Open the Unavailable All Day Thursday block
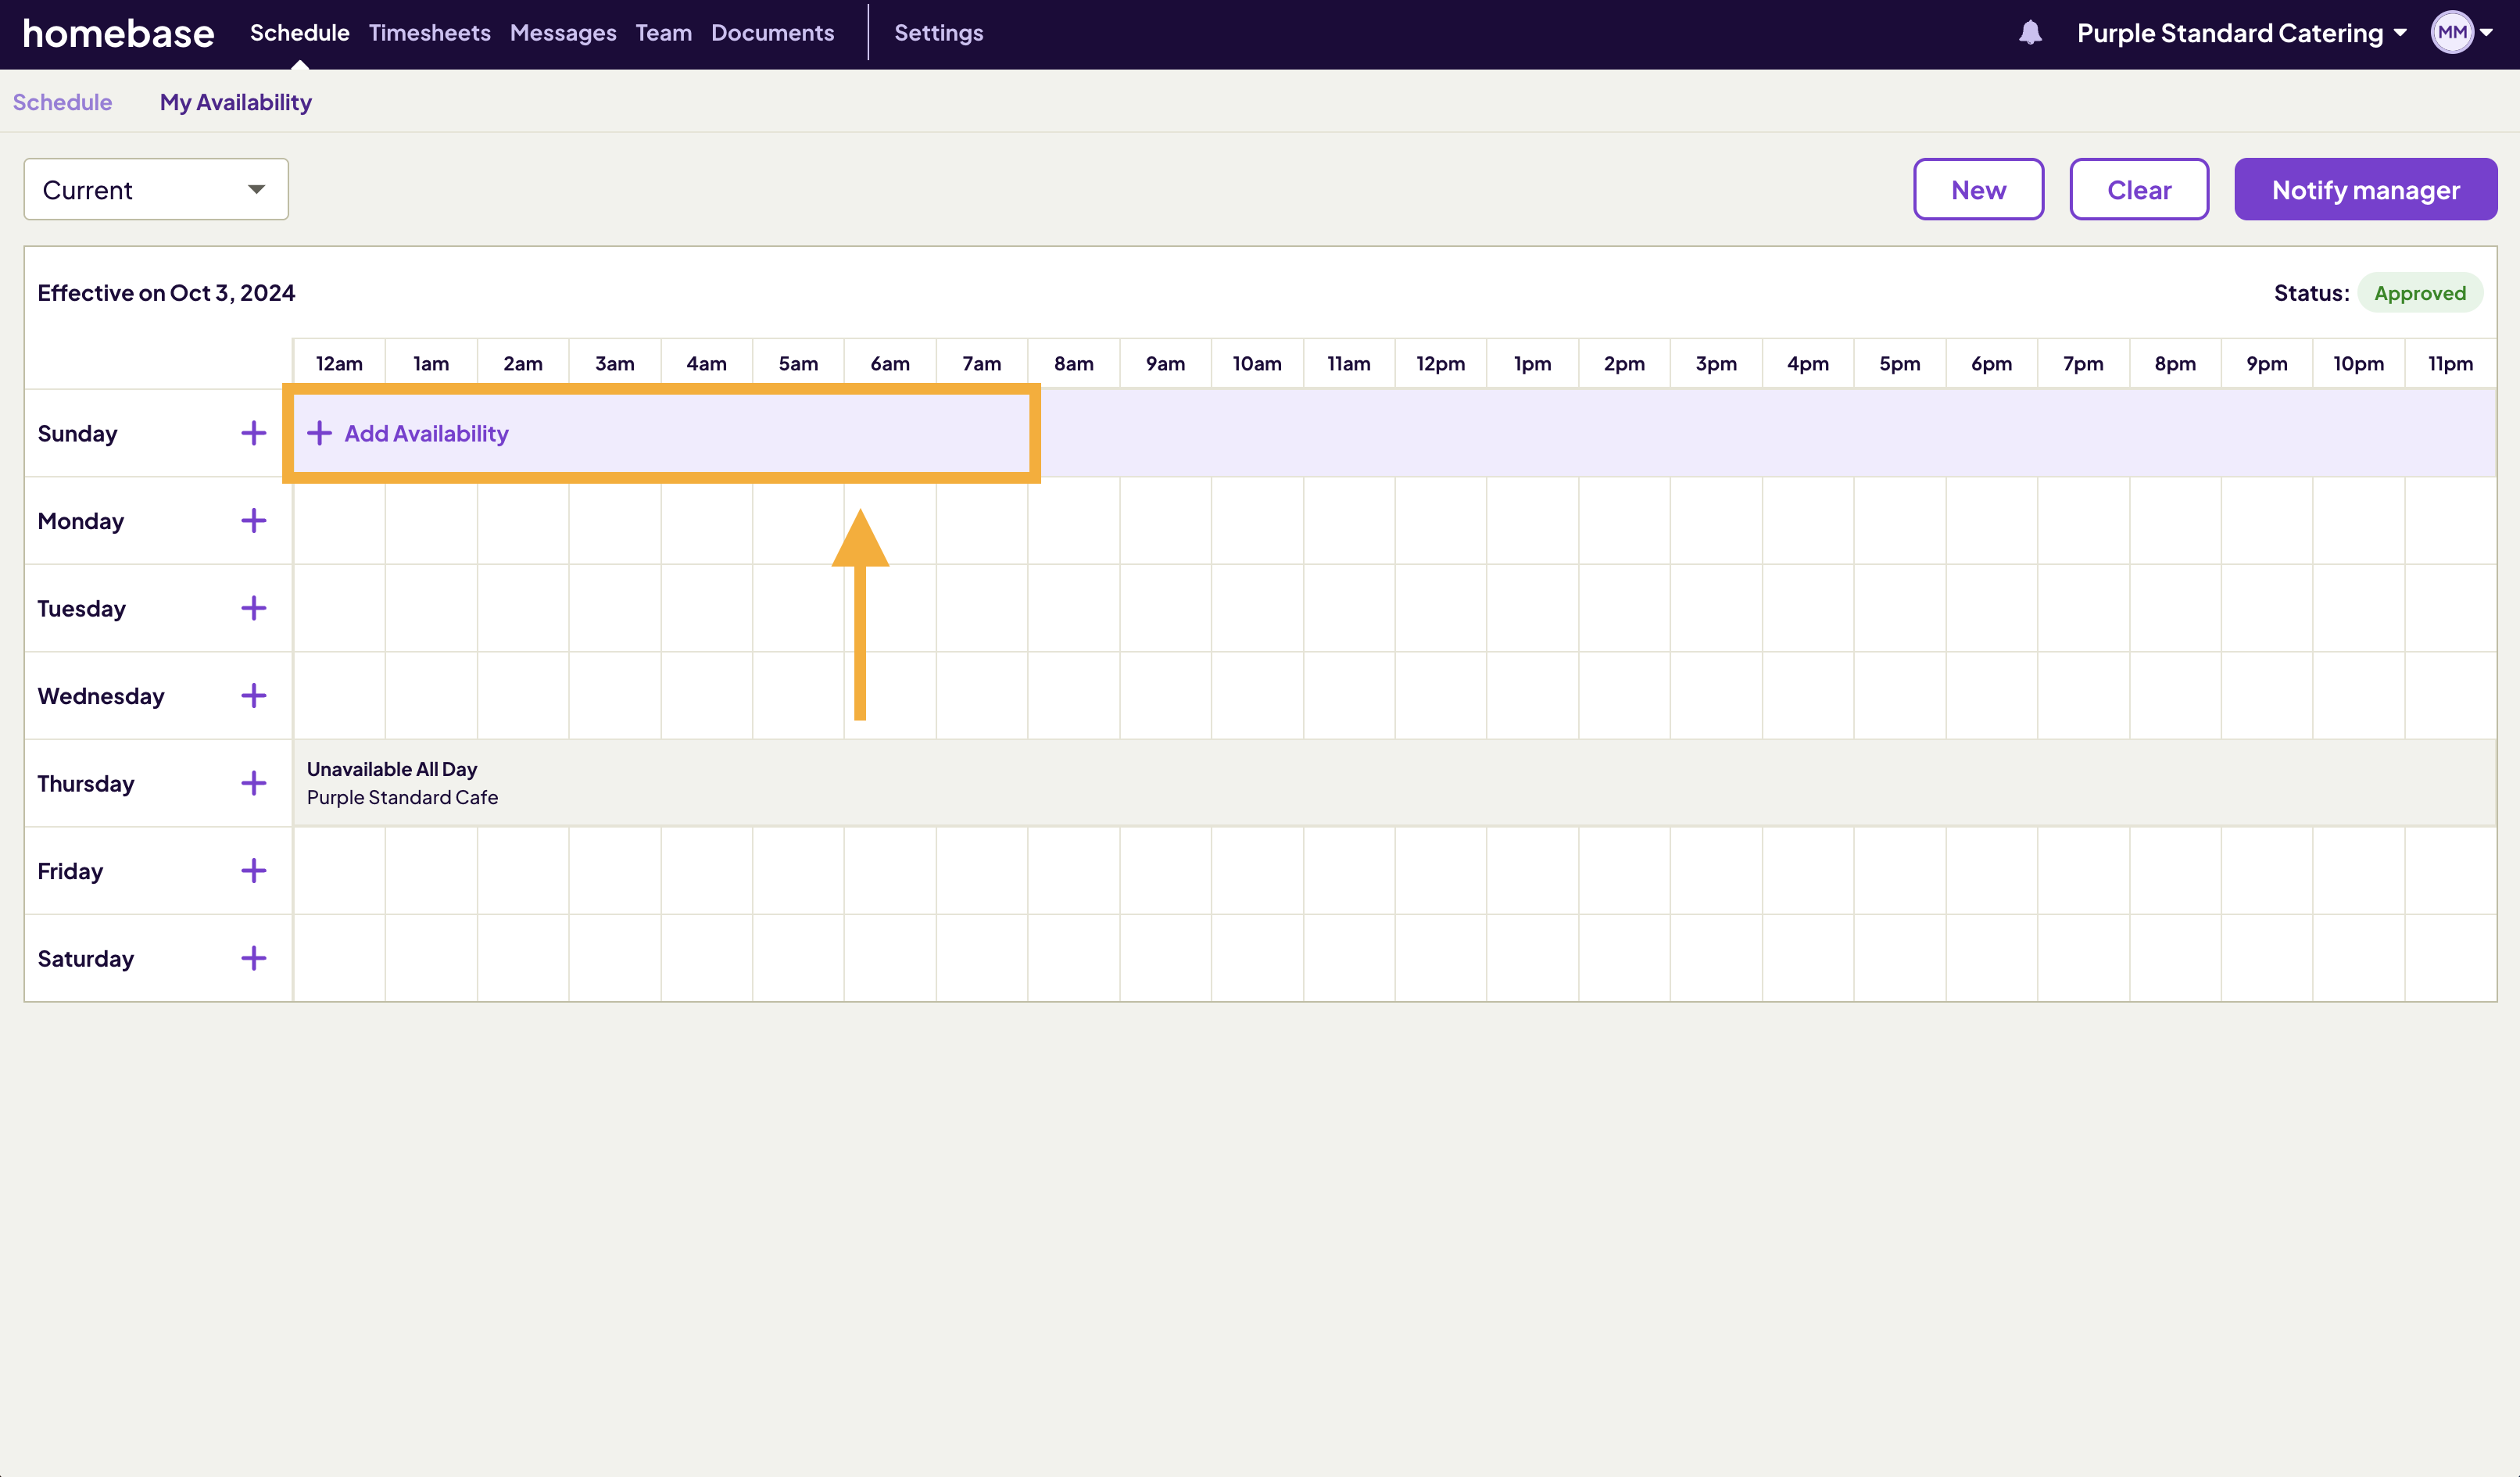 point(1395,783)
